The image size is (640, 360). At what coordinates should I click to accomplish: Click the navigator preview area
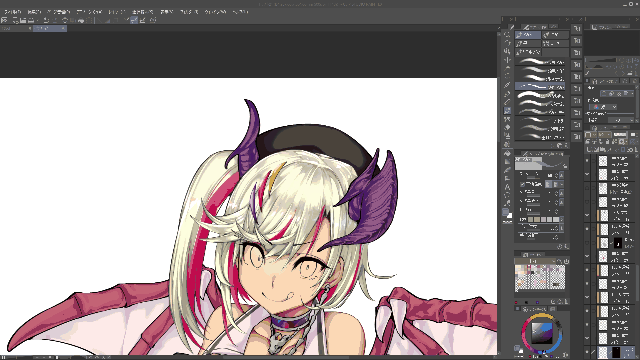(611, 43)
